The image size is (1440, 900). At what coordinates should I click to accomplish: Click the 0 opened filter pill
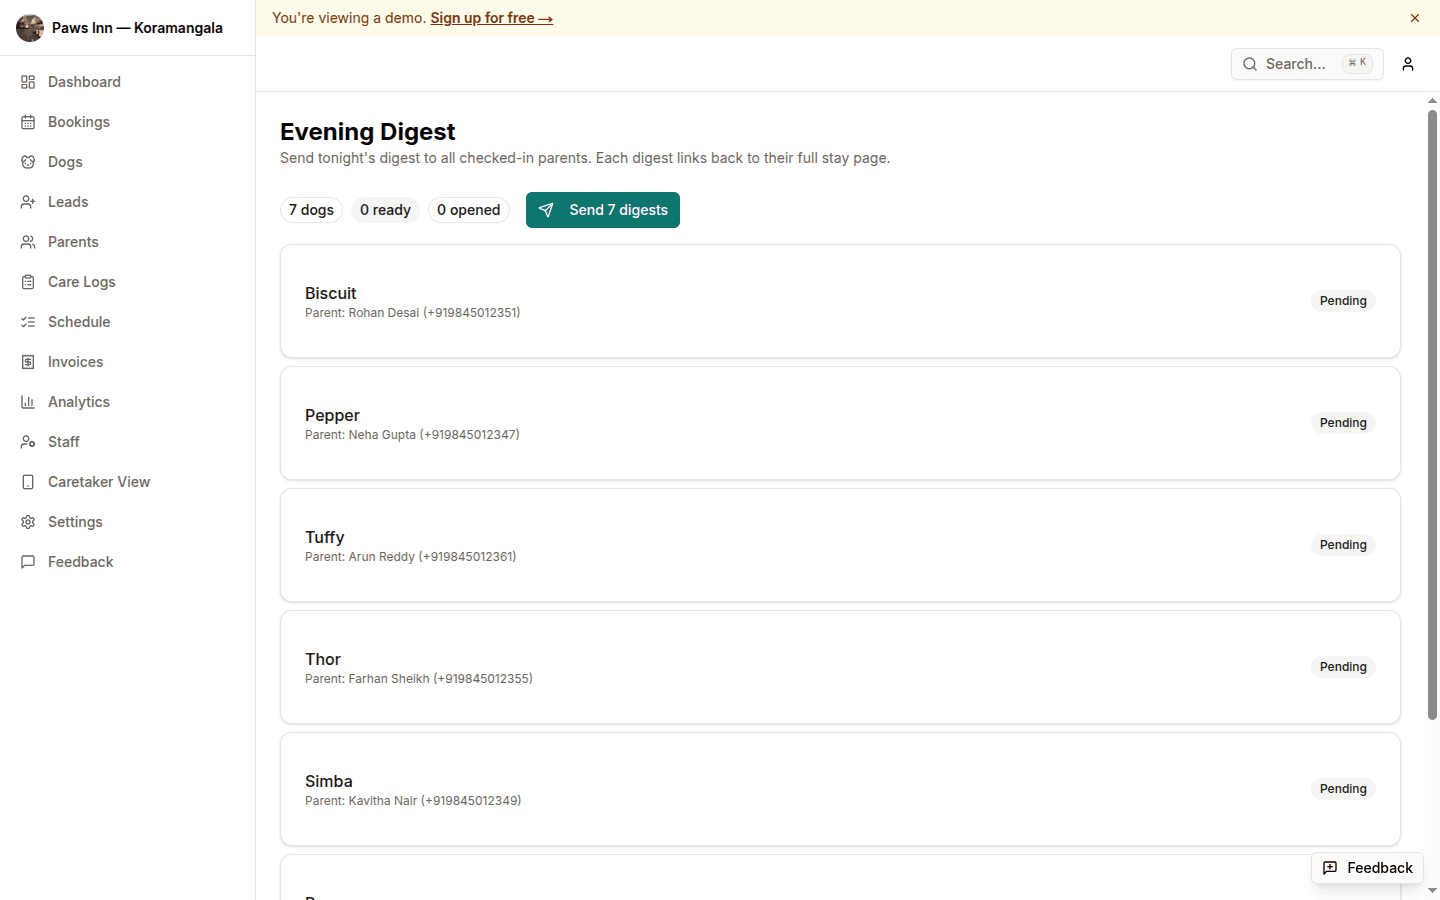click(x=468, y=209)
